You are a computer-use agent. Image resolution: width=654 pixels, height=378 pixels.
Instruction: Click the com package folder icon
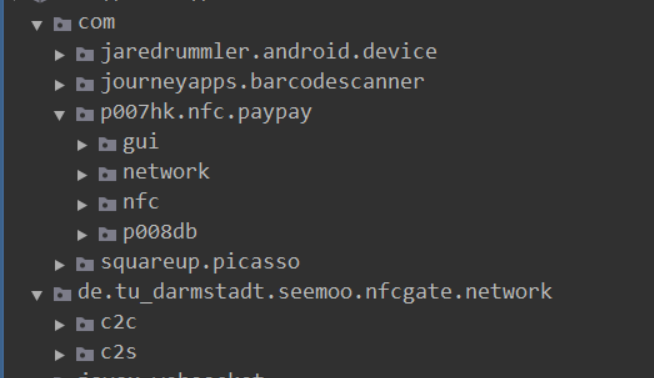63,24
